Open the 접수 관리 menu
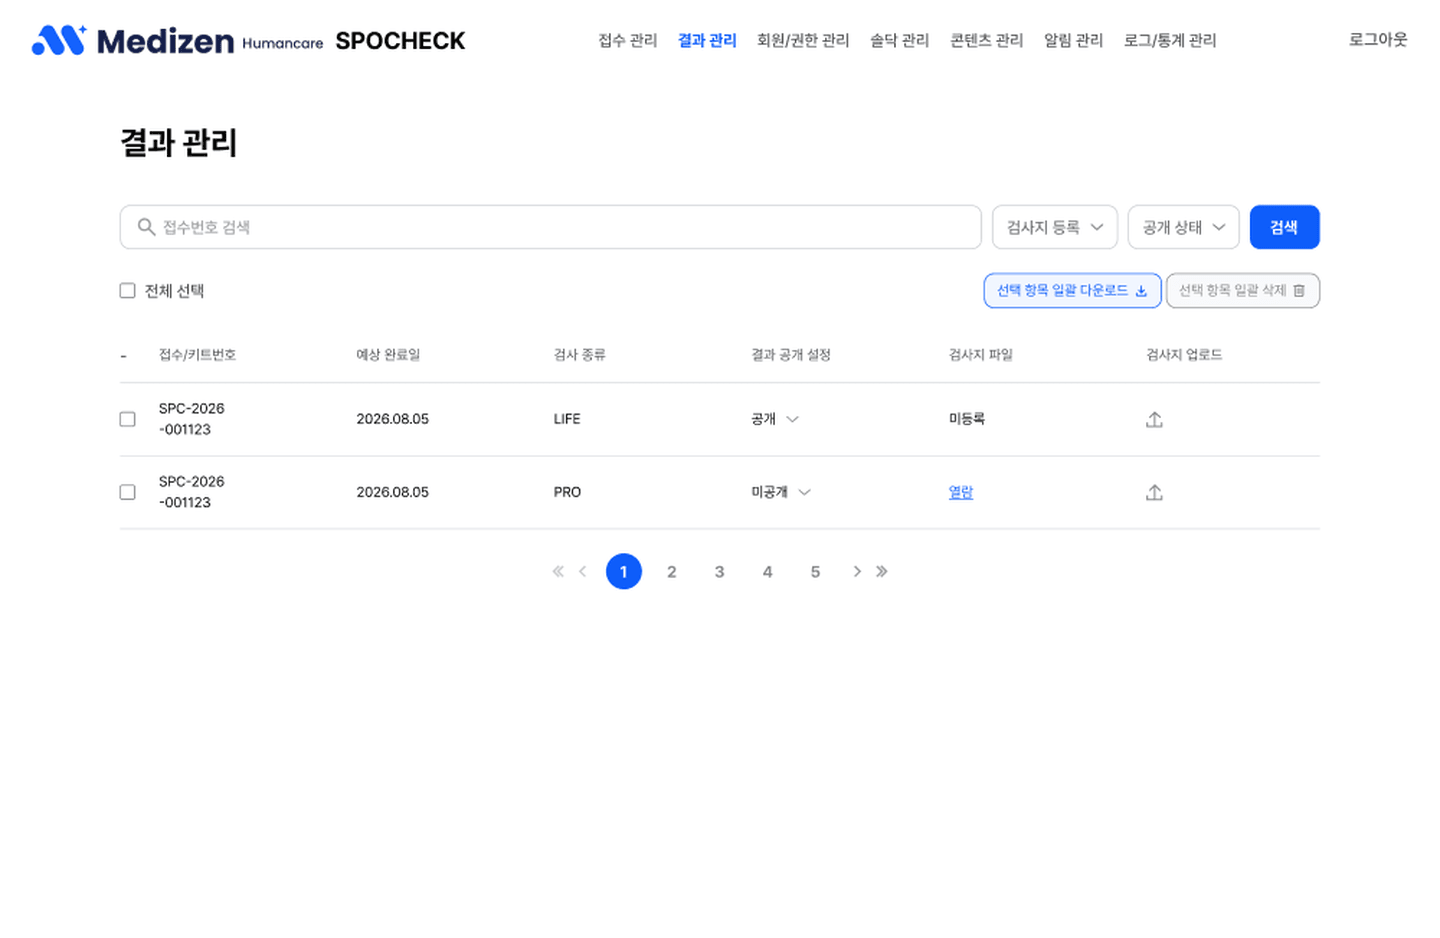 [628, 40]
